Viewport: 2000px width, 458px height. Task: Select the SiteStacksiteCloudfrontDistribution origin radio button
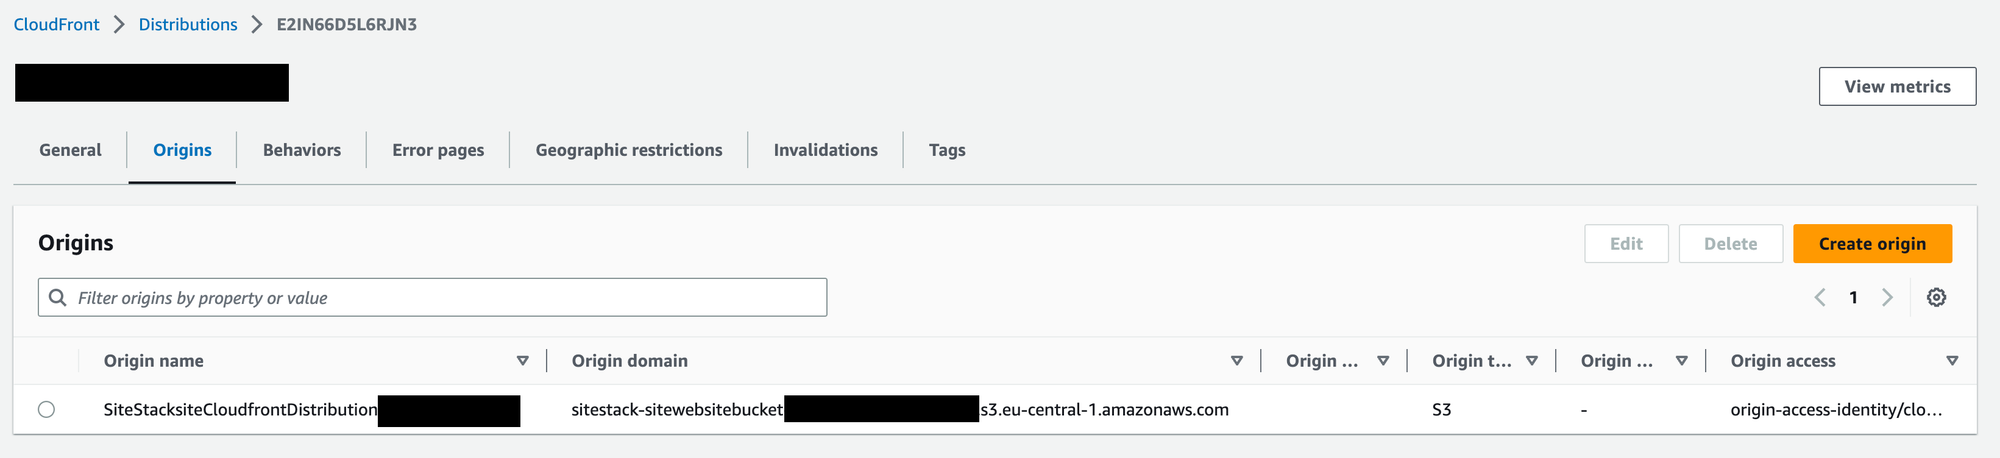click(46, 410)
